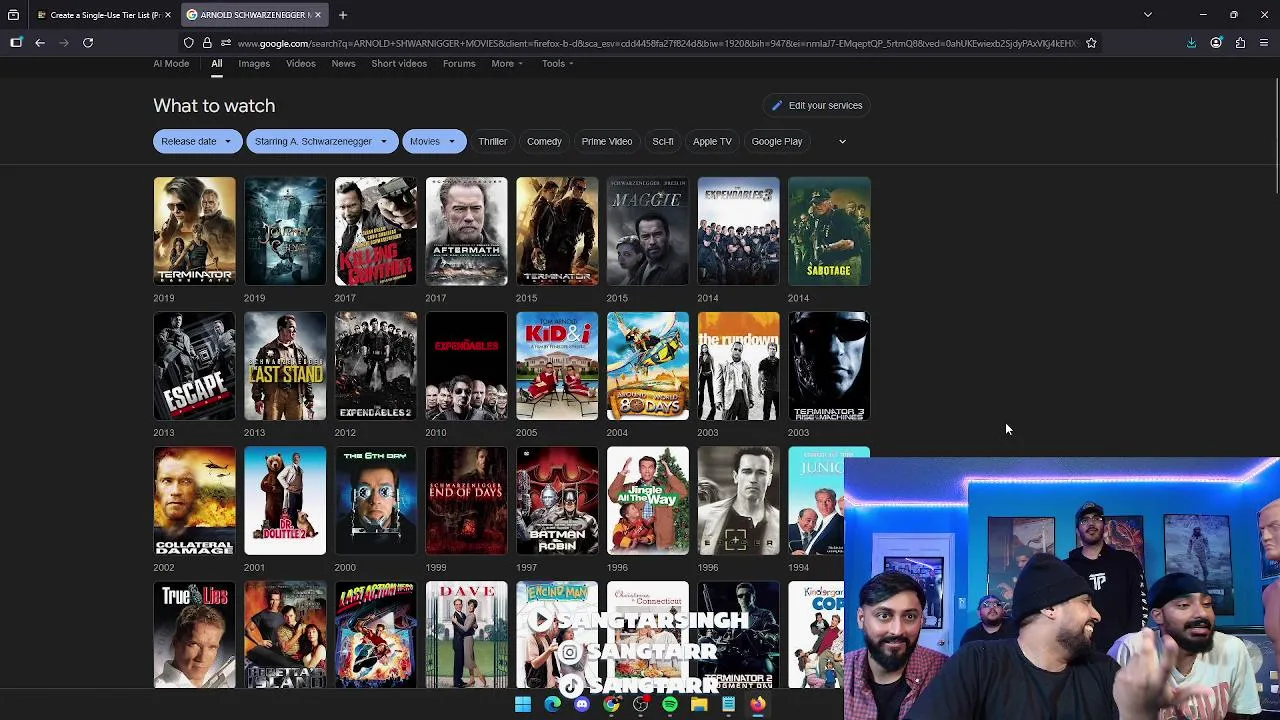This screenshot has width=1280, height=720.
Task: Close the Create a Single-Use Tier List tab
Action: [x=167, y=15]
